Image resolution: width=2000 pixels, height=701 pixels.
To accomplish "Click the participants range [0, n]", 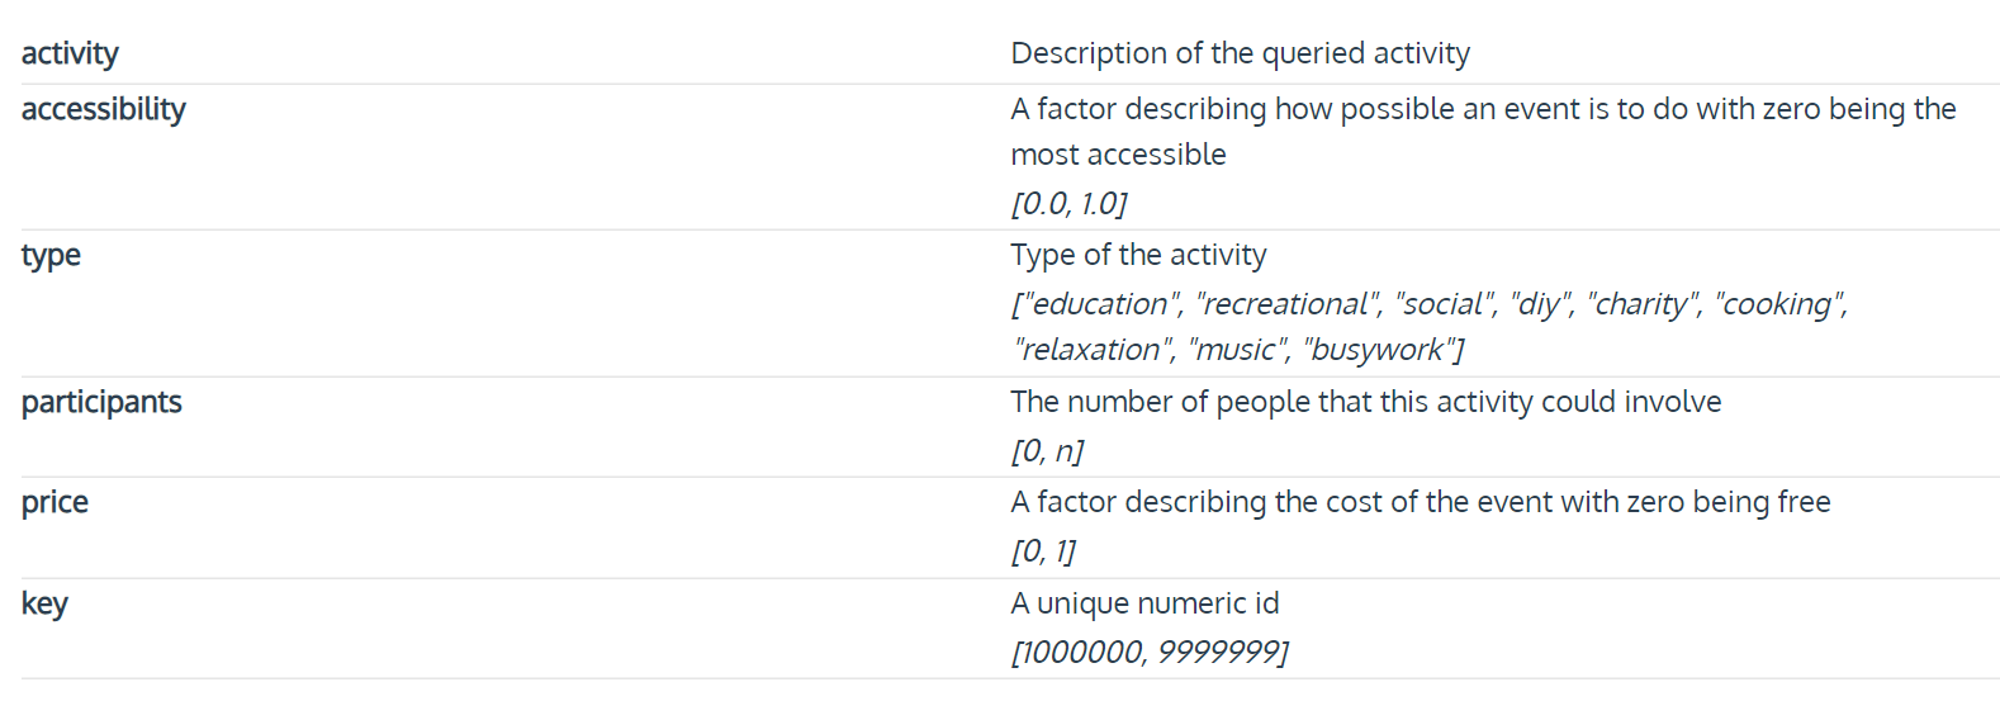I will click(1047, 451).
